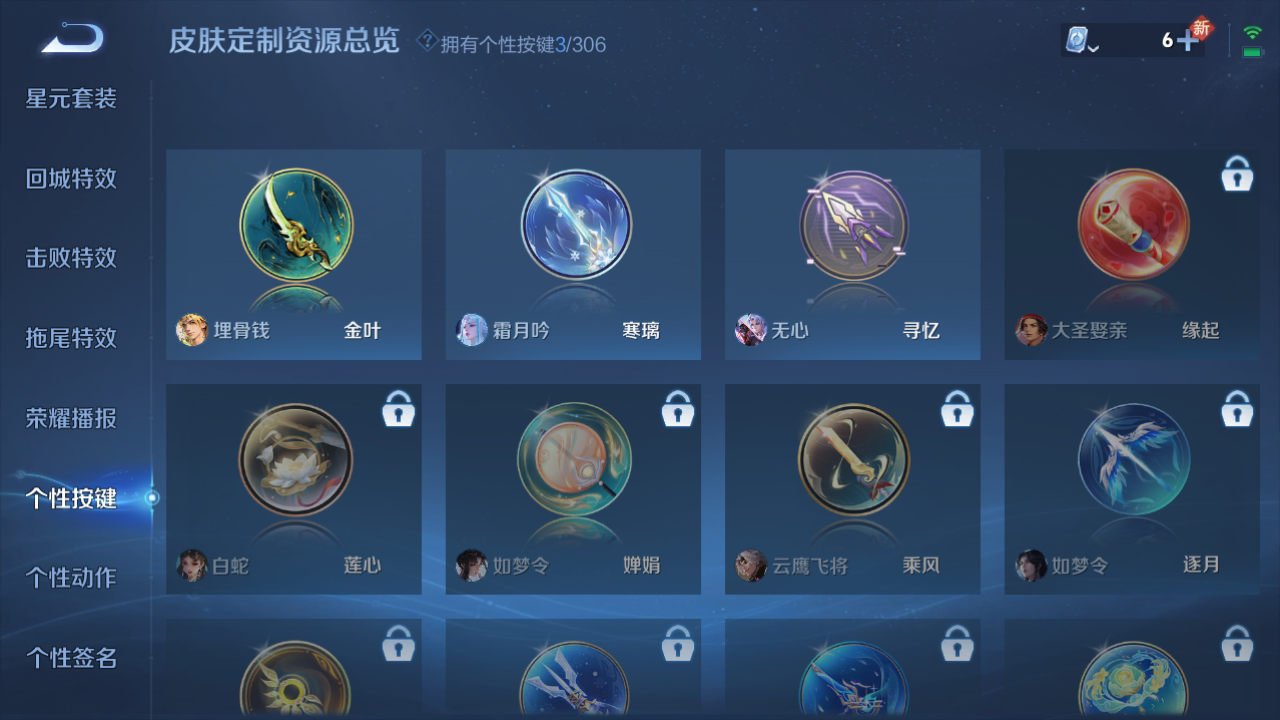Click the lock icon on 莲心 card

point(398,409)
